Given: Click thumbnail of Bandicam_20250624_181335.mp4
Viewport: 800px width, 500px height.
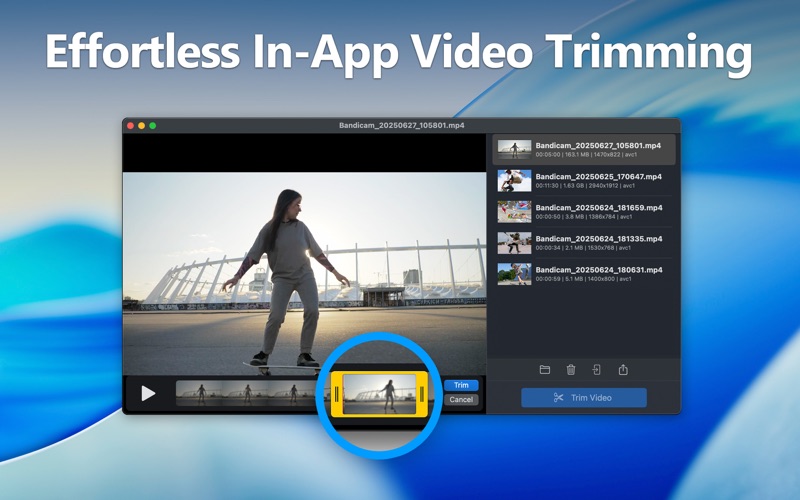Looking at the screenshot, I should pos(514,243).
